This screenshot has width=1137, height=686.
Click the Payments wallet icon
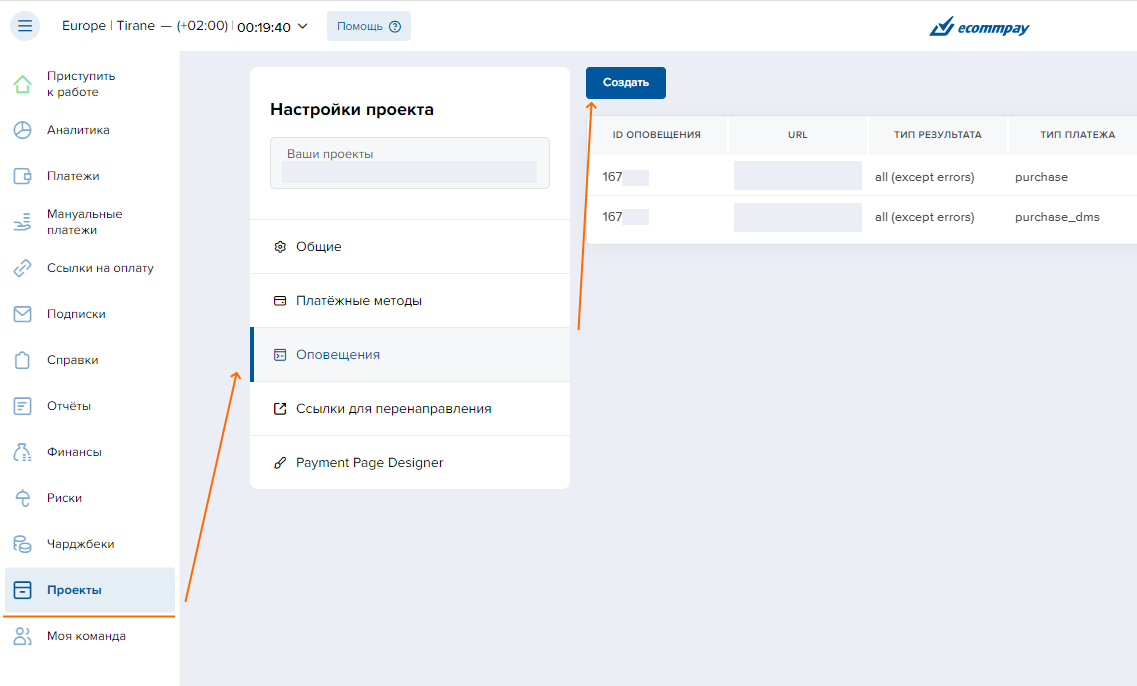click(22, 176)
